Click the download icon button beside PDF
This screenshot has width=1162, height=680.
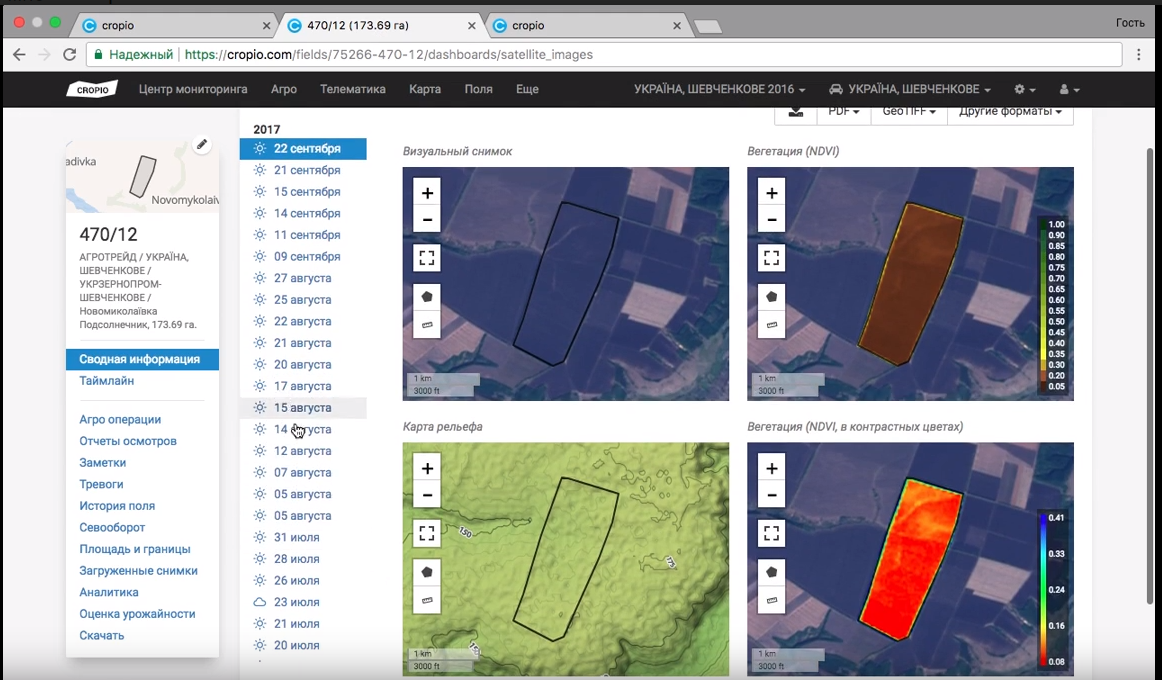tap(796, 112)
